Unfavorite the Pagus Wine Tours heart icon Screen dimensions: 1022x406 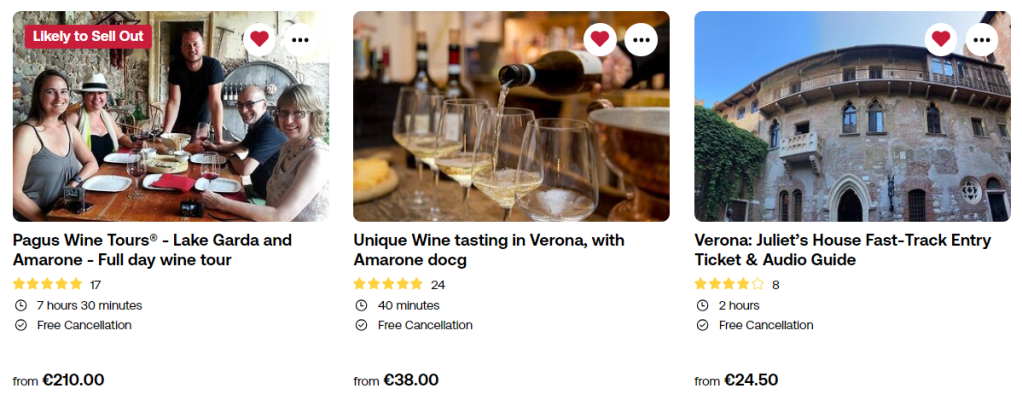click(x=259, y=39)
